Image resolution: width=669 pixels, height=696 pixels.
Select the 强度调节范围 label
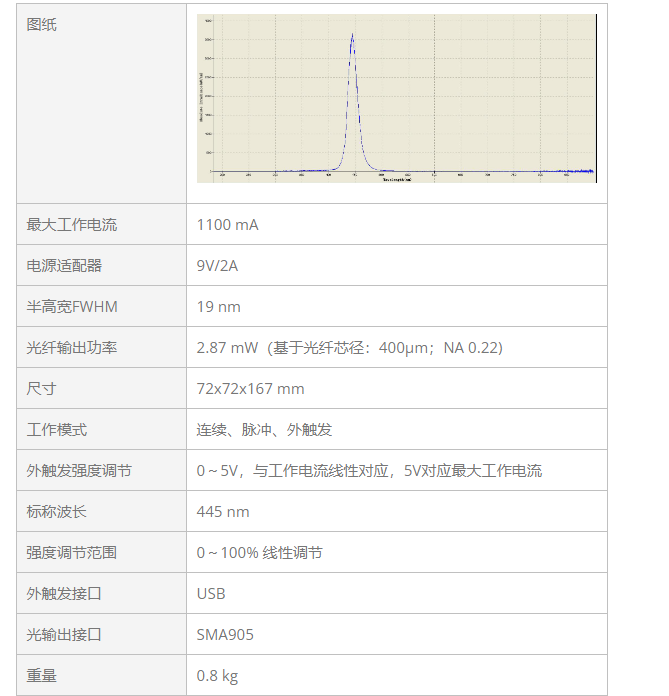[71, 553]
